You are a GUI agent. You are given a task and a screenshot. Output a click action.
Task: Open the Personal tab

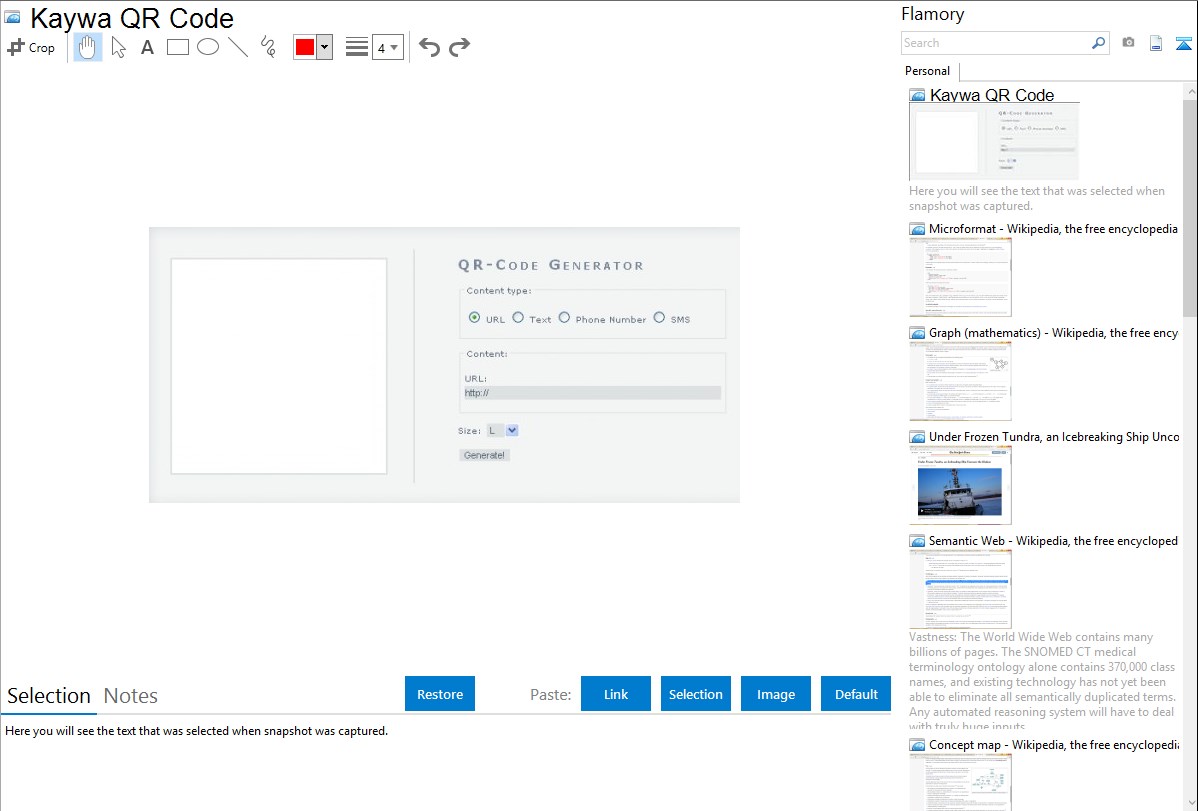[x=928, y=71]
